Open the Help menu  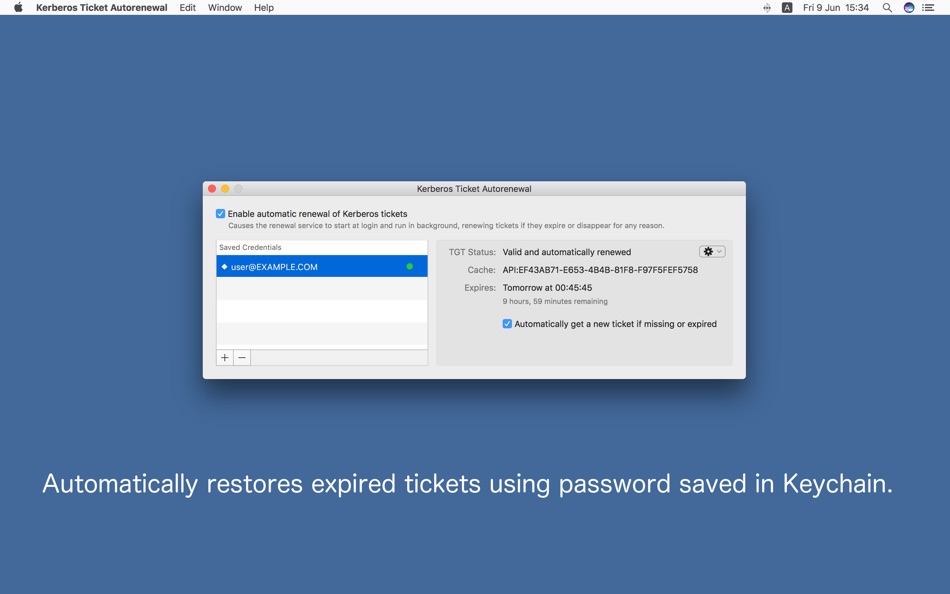pos(264,7)
